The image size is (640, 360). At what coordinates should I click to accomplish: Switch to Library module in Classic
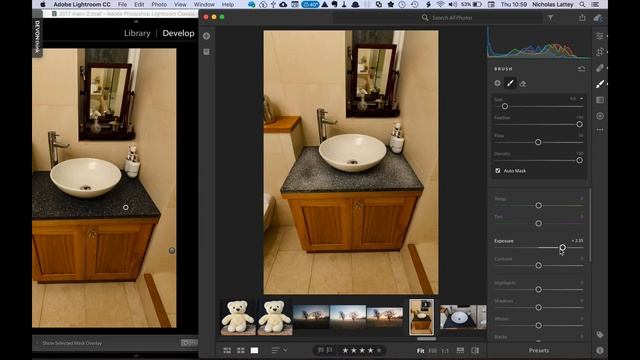click(x=137, y=33)
